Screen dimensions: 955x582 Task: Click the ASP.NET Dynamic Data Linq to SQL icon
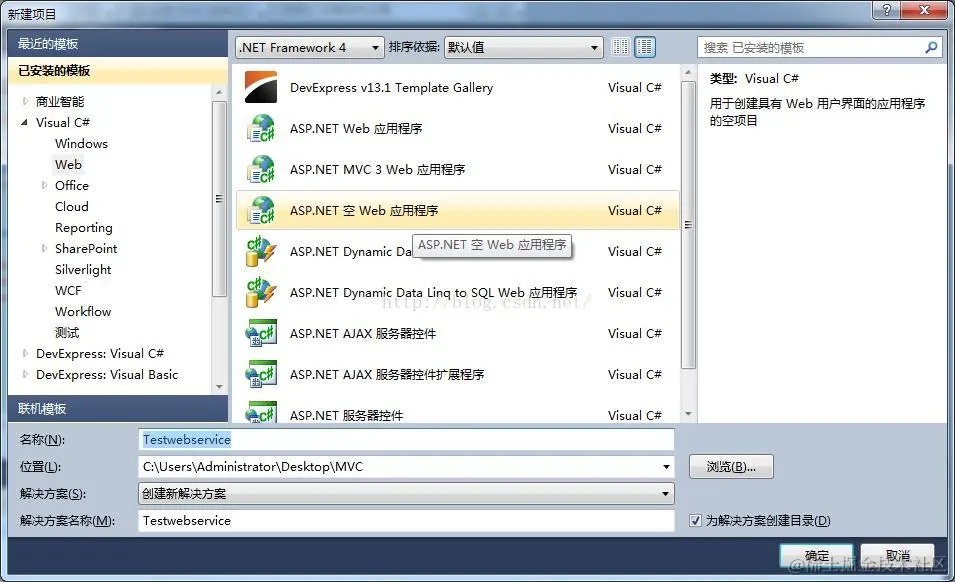[261, 292]
